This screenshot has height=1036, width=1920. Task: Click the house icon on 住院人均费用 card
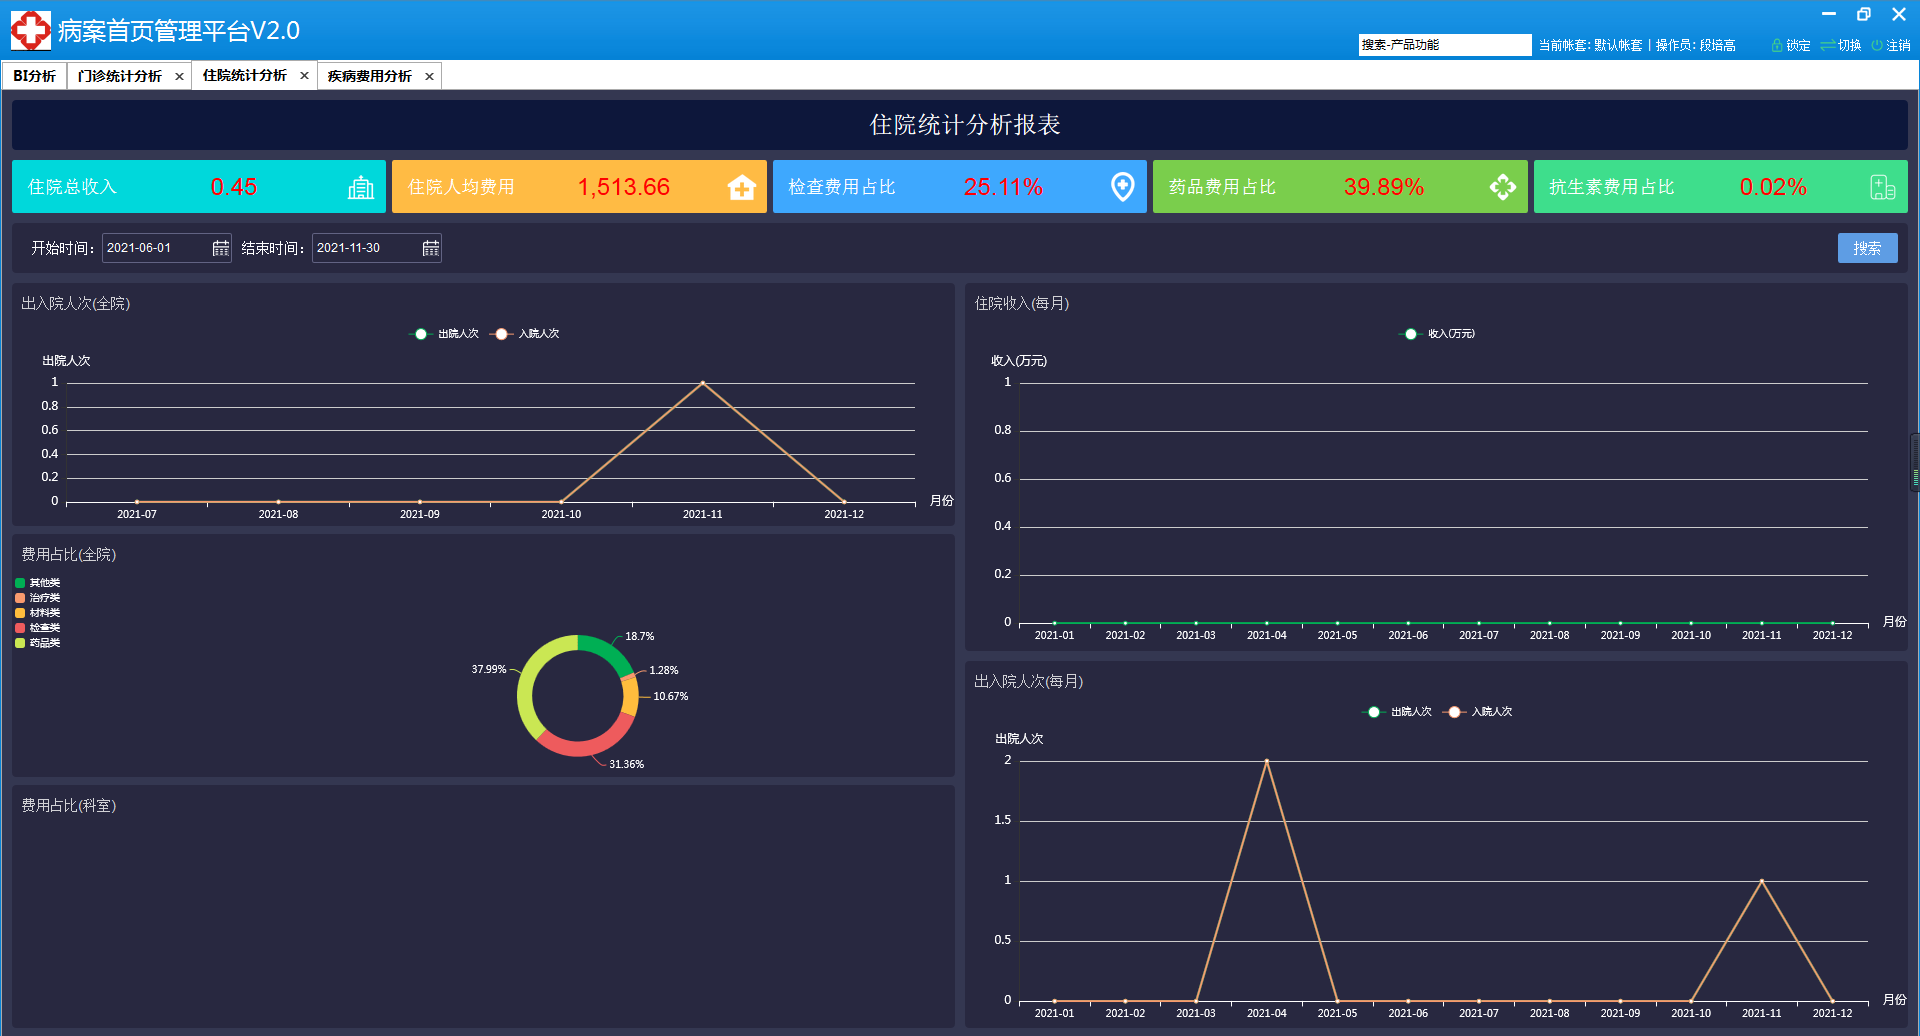coord(741,187)
